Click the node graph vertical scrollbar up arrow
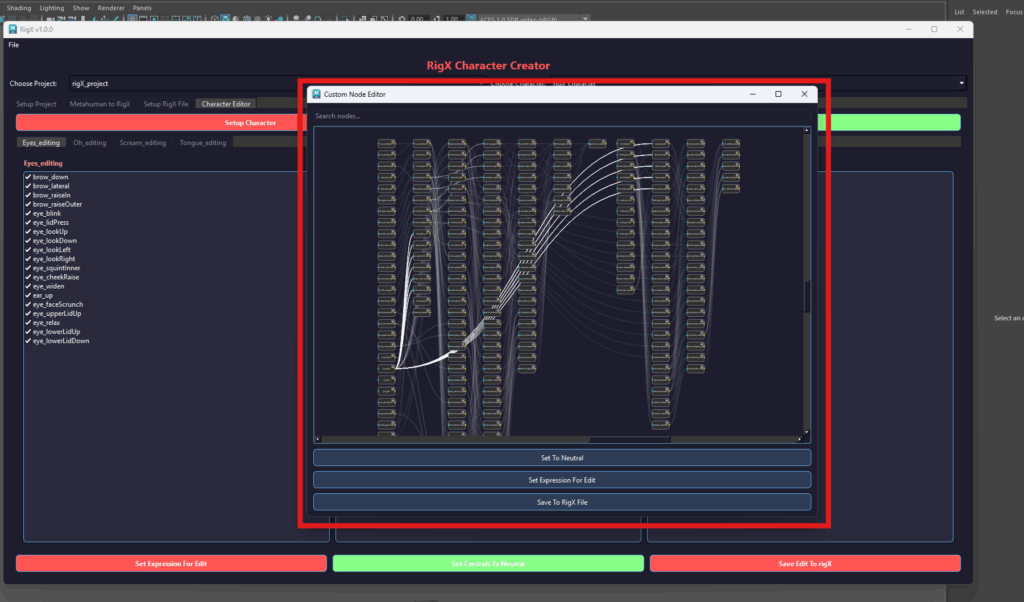The width and height of the screenshot is (1024, 602). pos(806,132)
